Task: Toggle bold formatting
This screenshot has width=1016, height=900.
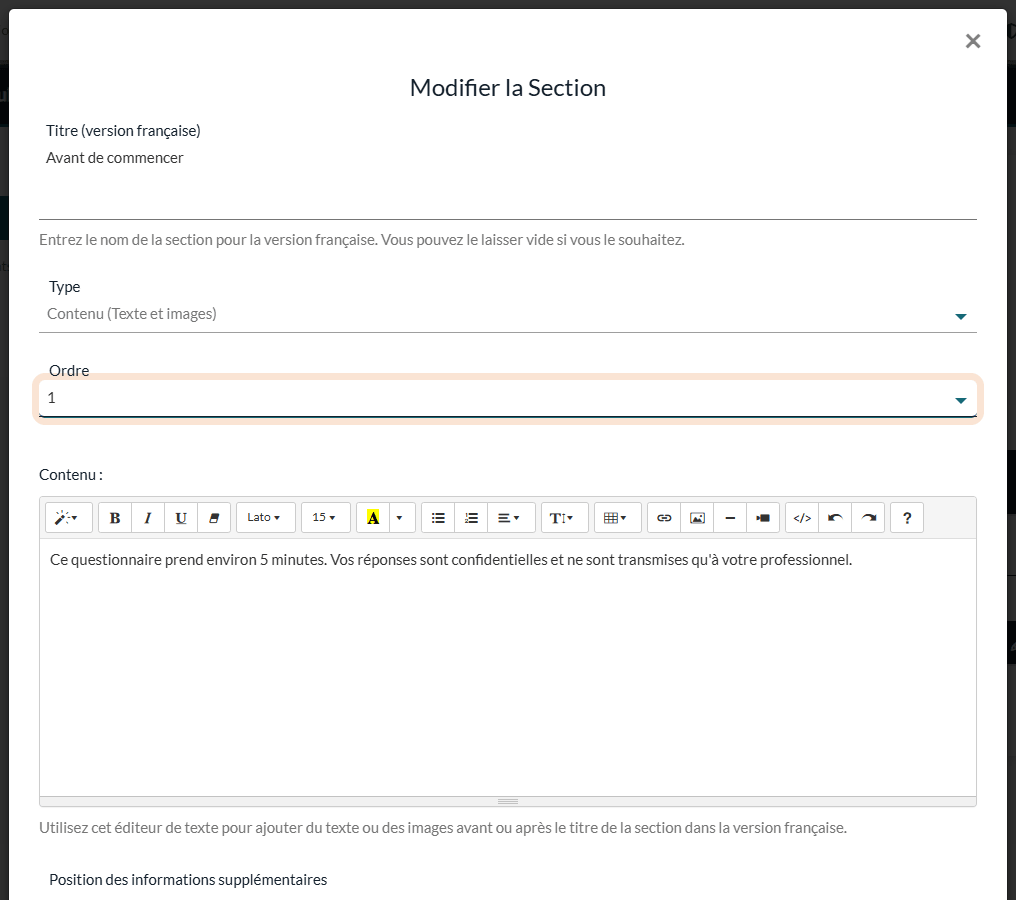Action: tap(115, 518)
